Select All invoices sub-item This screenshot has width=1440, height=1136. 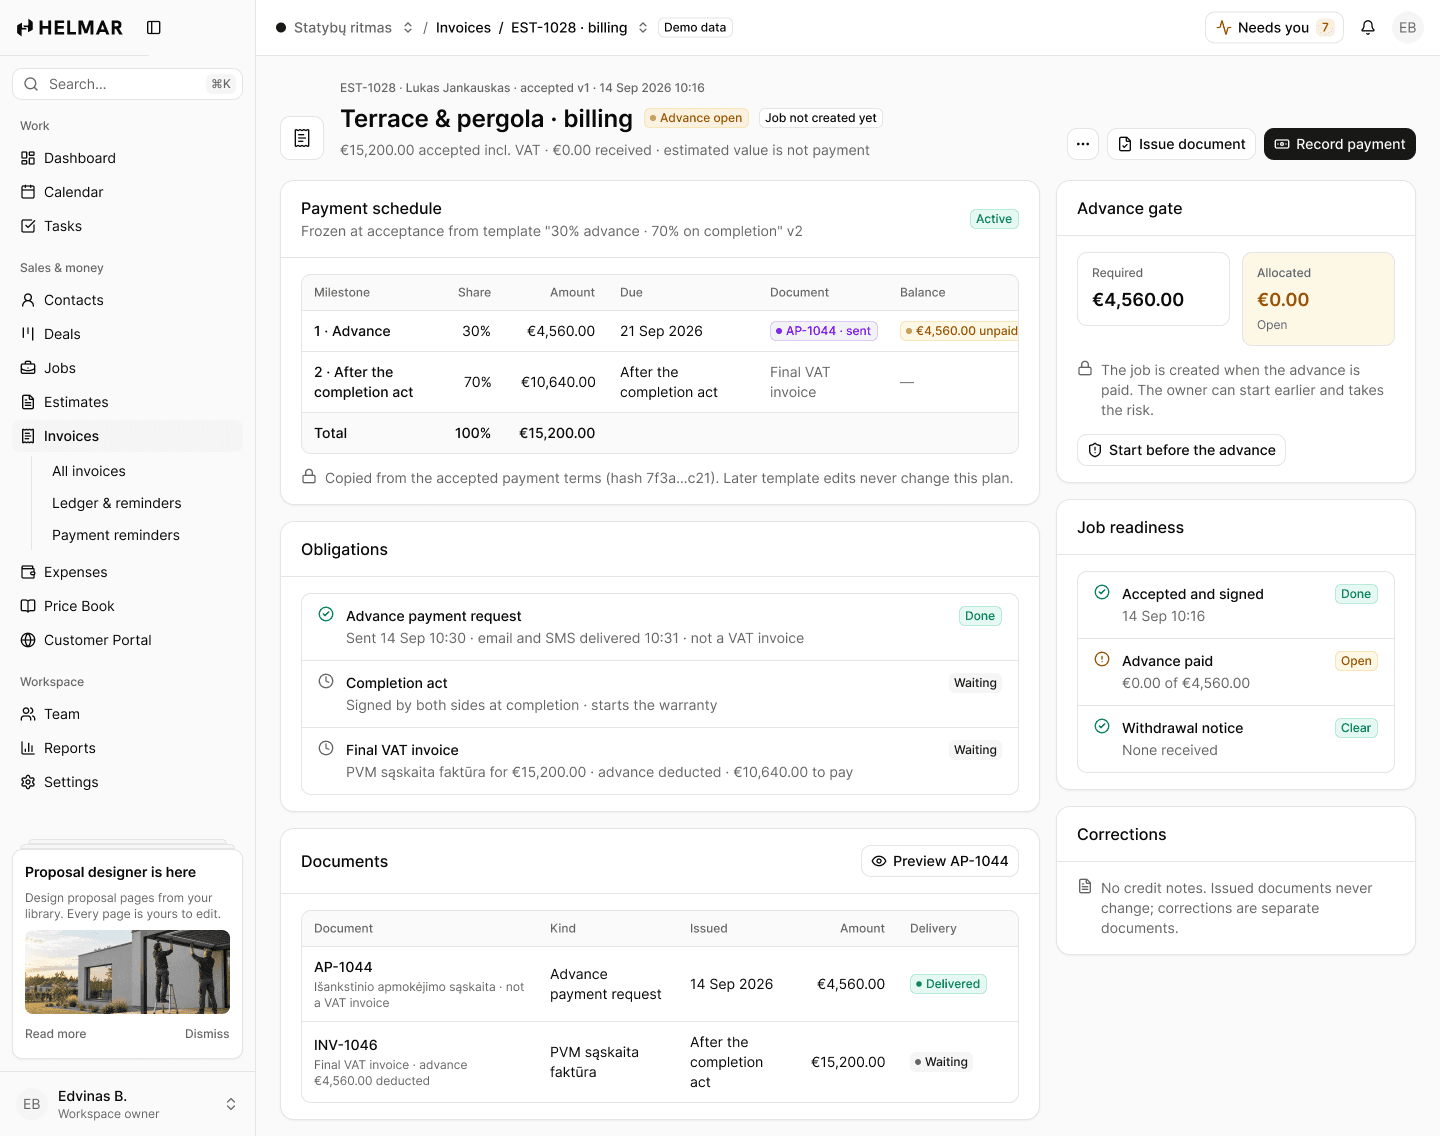pyautogui.click(x=142, y=471)
